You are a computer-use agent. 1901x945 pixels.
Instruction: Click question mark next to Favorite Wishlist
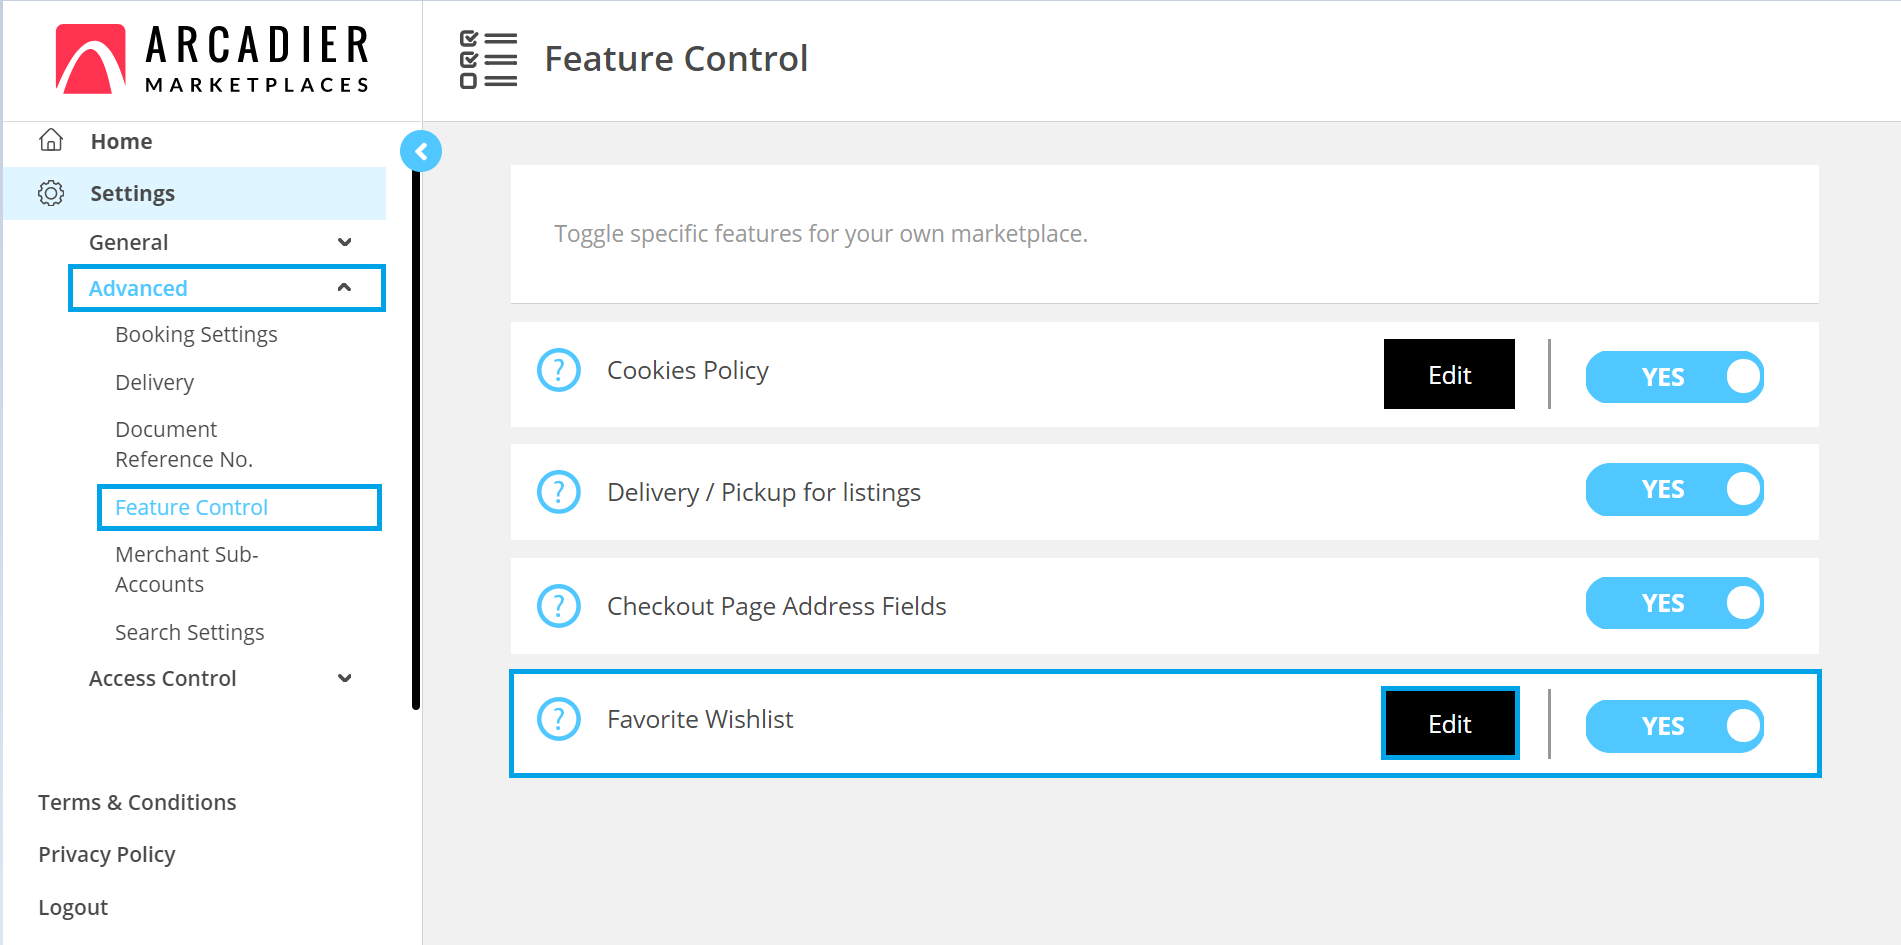pyautogui.click(x=559, y=719)
